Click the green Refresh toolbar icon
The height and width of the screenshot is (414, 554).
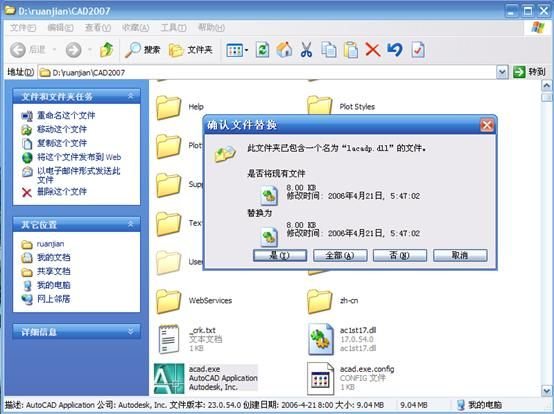pyautogui.click(x=263, y=50)
